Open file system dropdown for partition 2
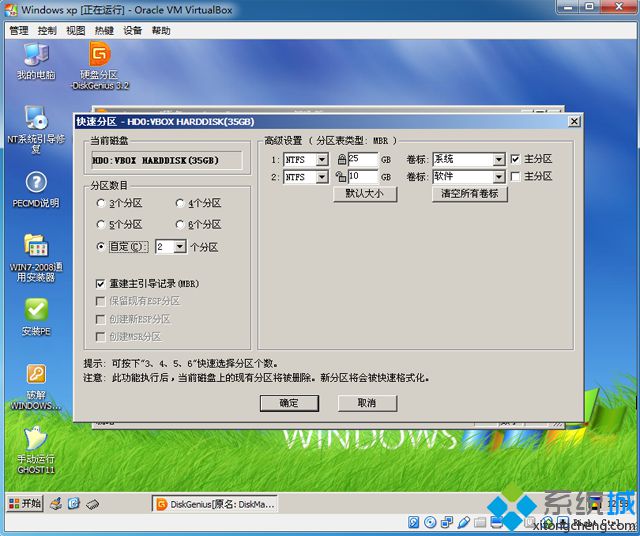 click(x=322, y=177)
